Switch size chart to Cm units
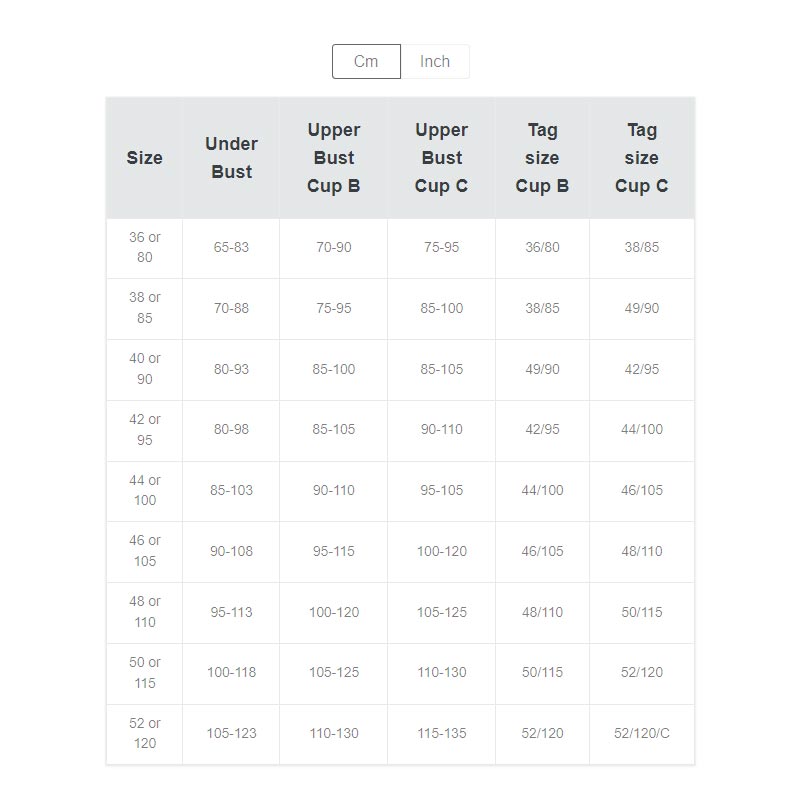 coord(366,61)
